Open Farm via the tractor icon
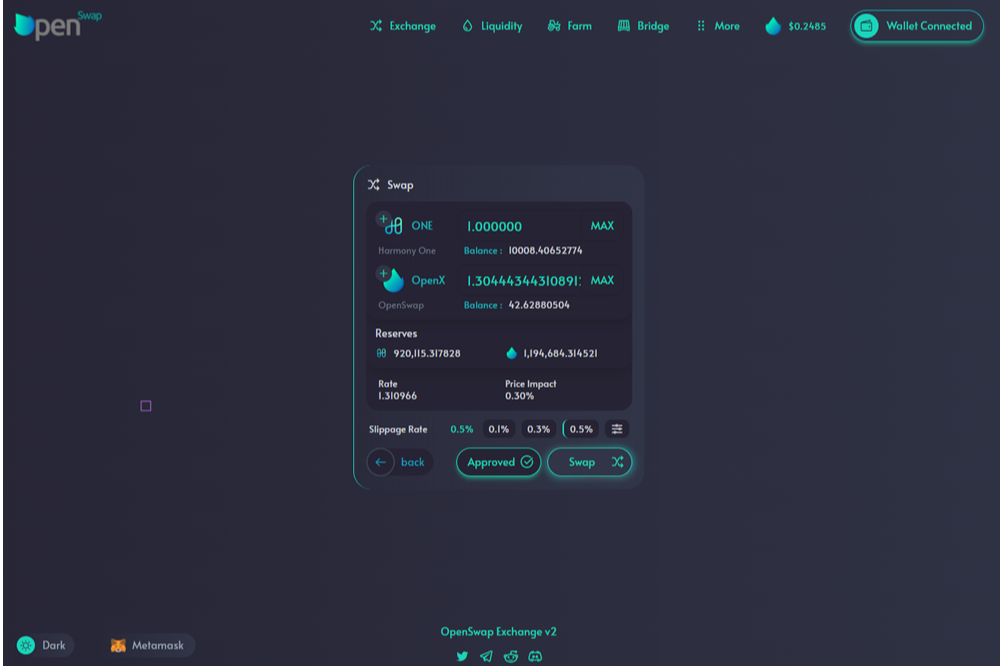1000x666 pixels. (554, 26)
